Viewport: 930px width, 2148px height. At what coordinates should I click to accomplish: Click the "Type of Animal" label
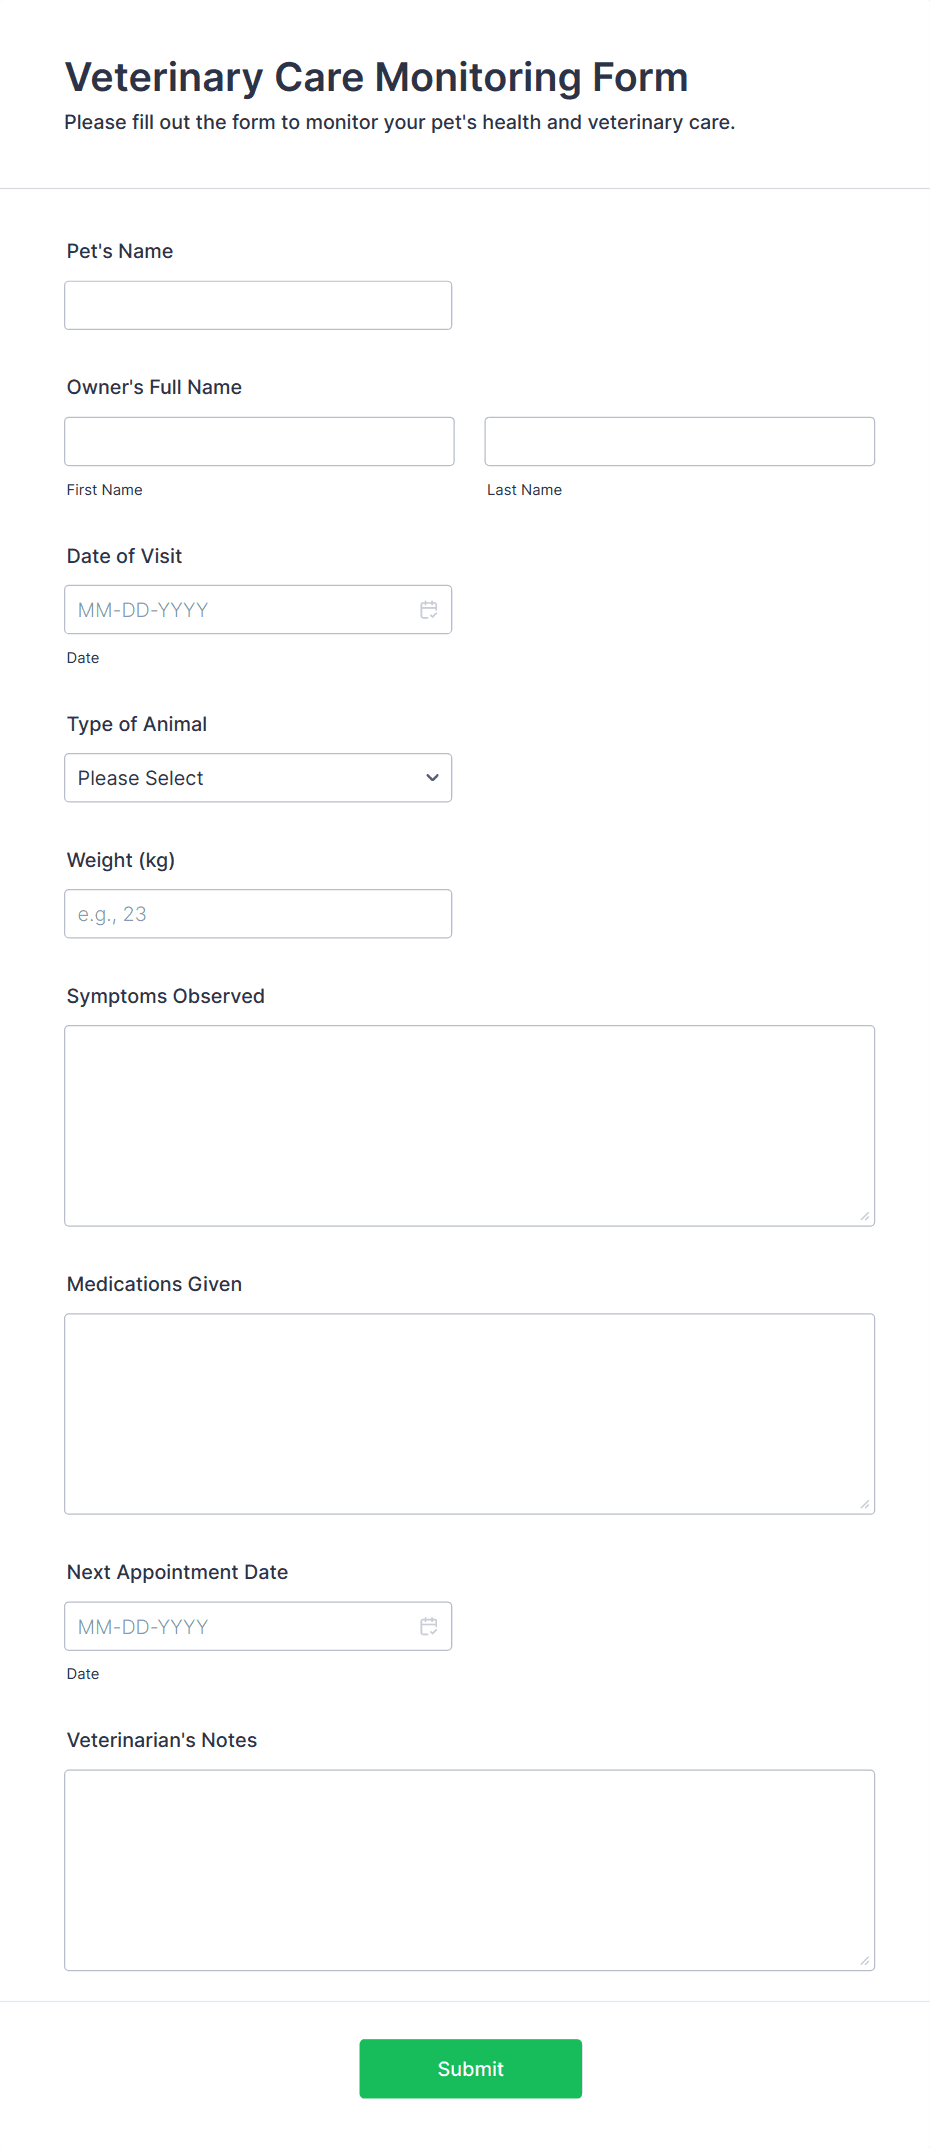click(x=137, y=724)
